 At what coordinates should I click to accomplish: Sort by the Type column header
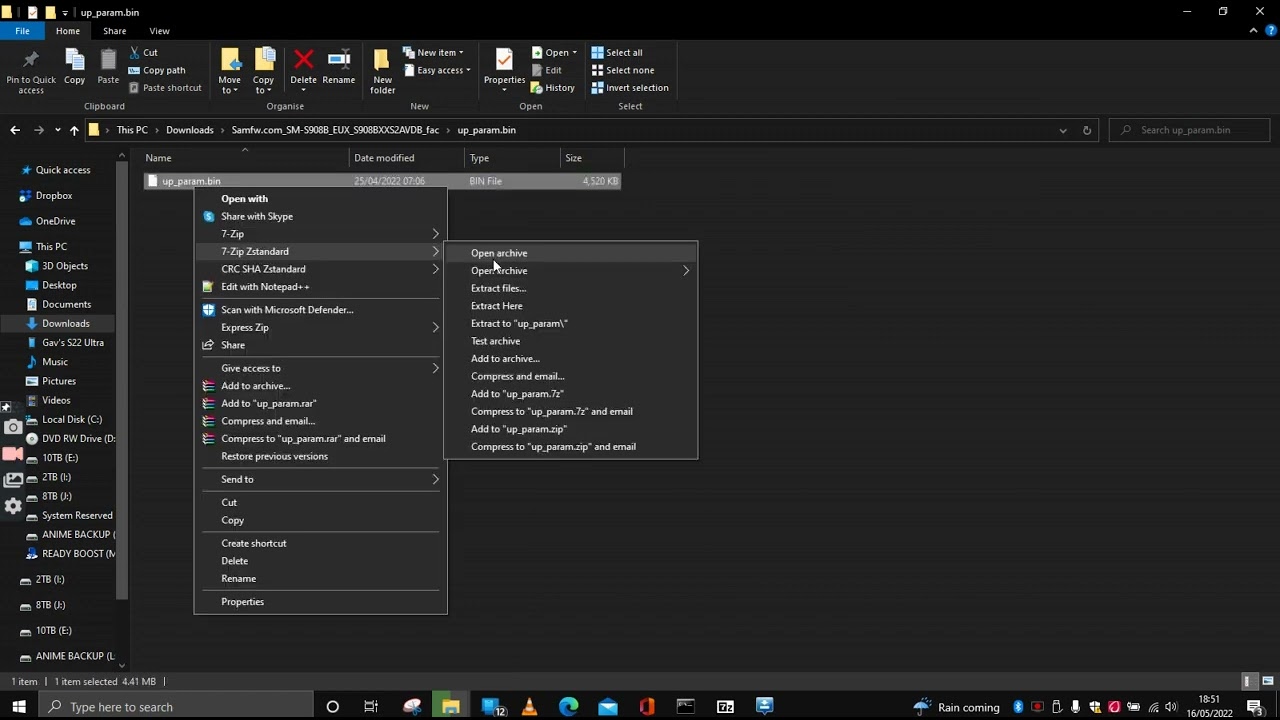click(513, 158)
